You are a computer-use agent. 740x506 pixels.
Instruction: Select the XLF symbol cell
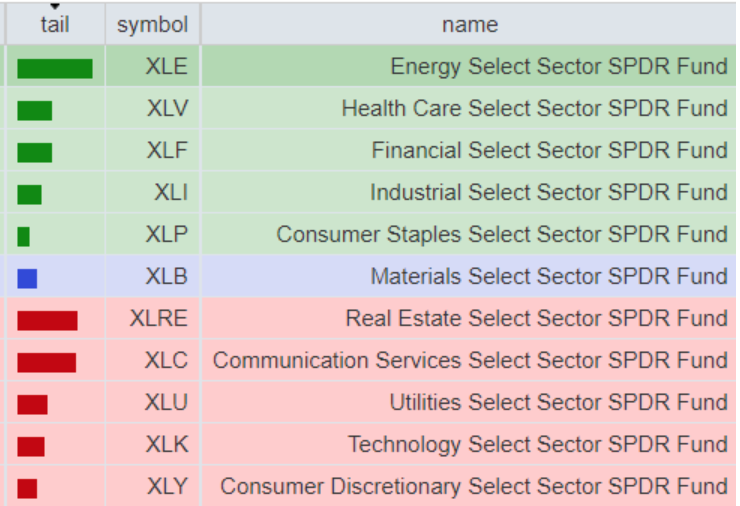pyautogui.click(x=167, y=151)
